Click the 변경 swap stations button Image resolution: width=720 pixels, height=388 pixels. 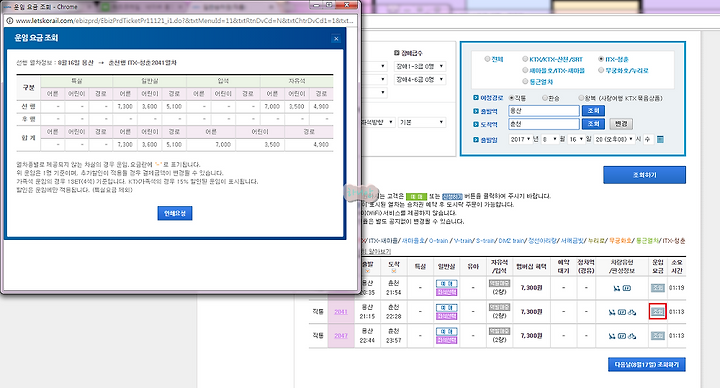click(x=621, y=124)
